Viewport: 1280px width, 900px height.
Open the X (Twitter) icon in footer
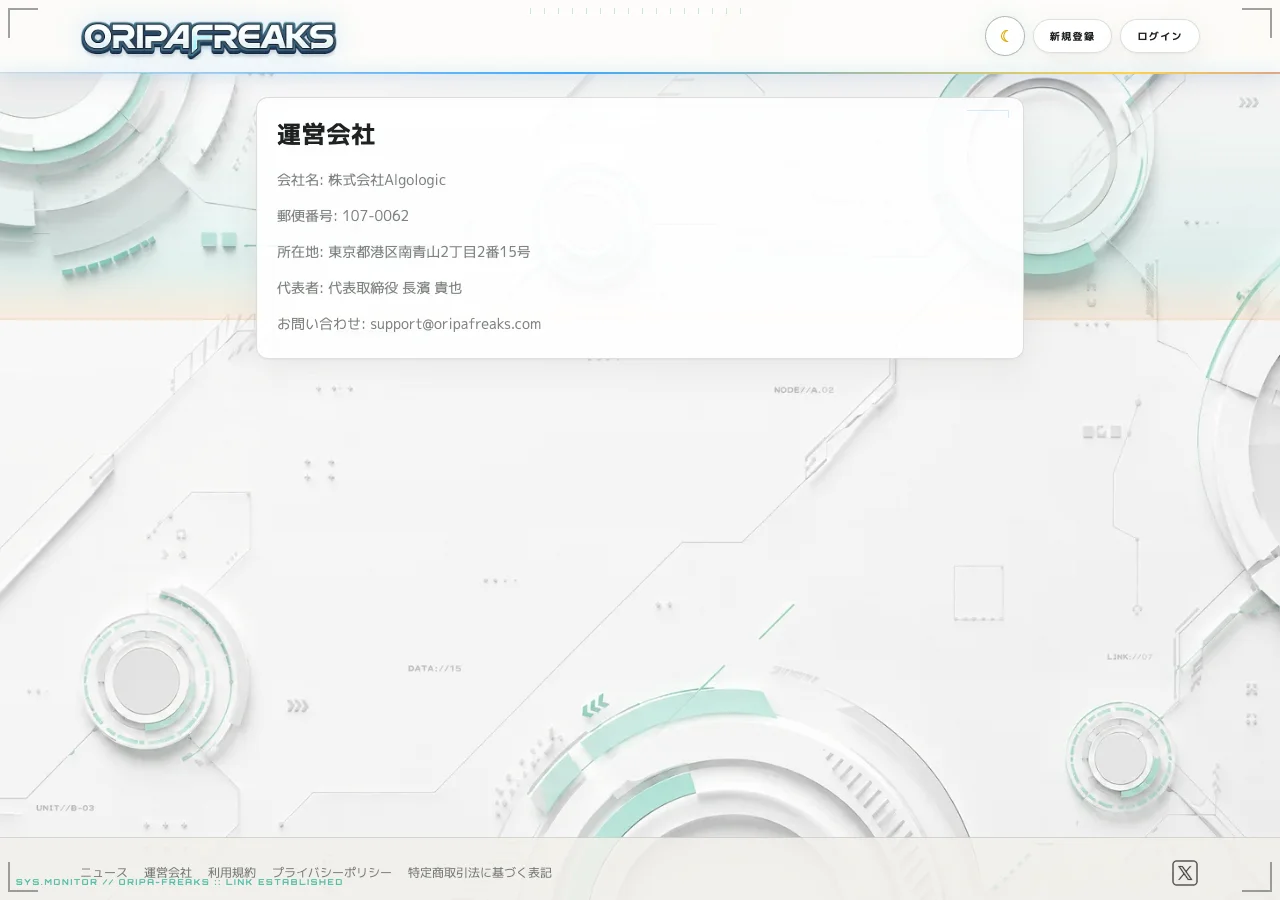coord(1185,873)
